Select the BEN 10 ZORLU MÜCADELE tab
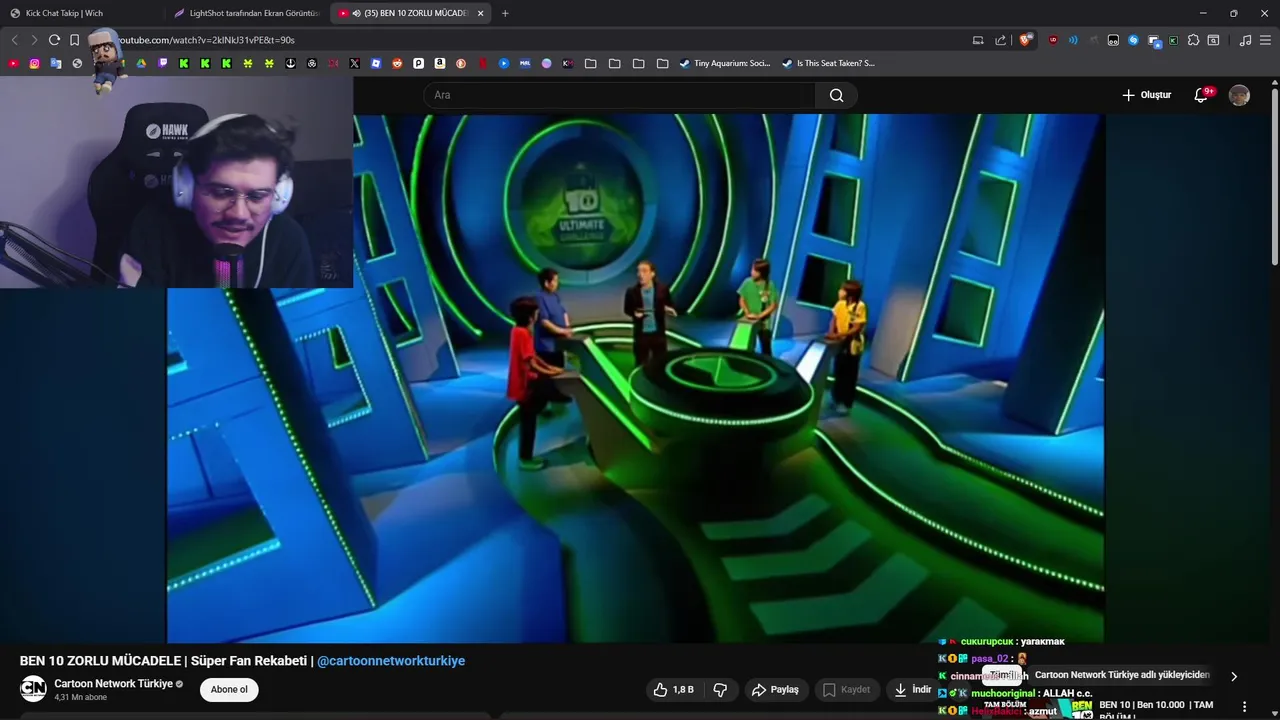The height and width of the screenshot is (720, 1280). [410, 13]
